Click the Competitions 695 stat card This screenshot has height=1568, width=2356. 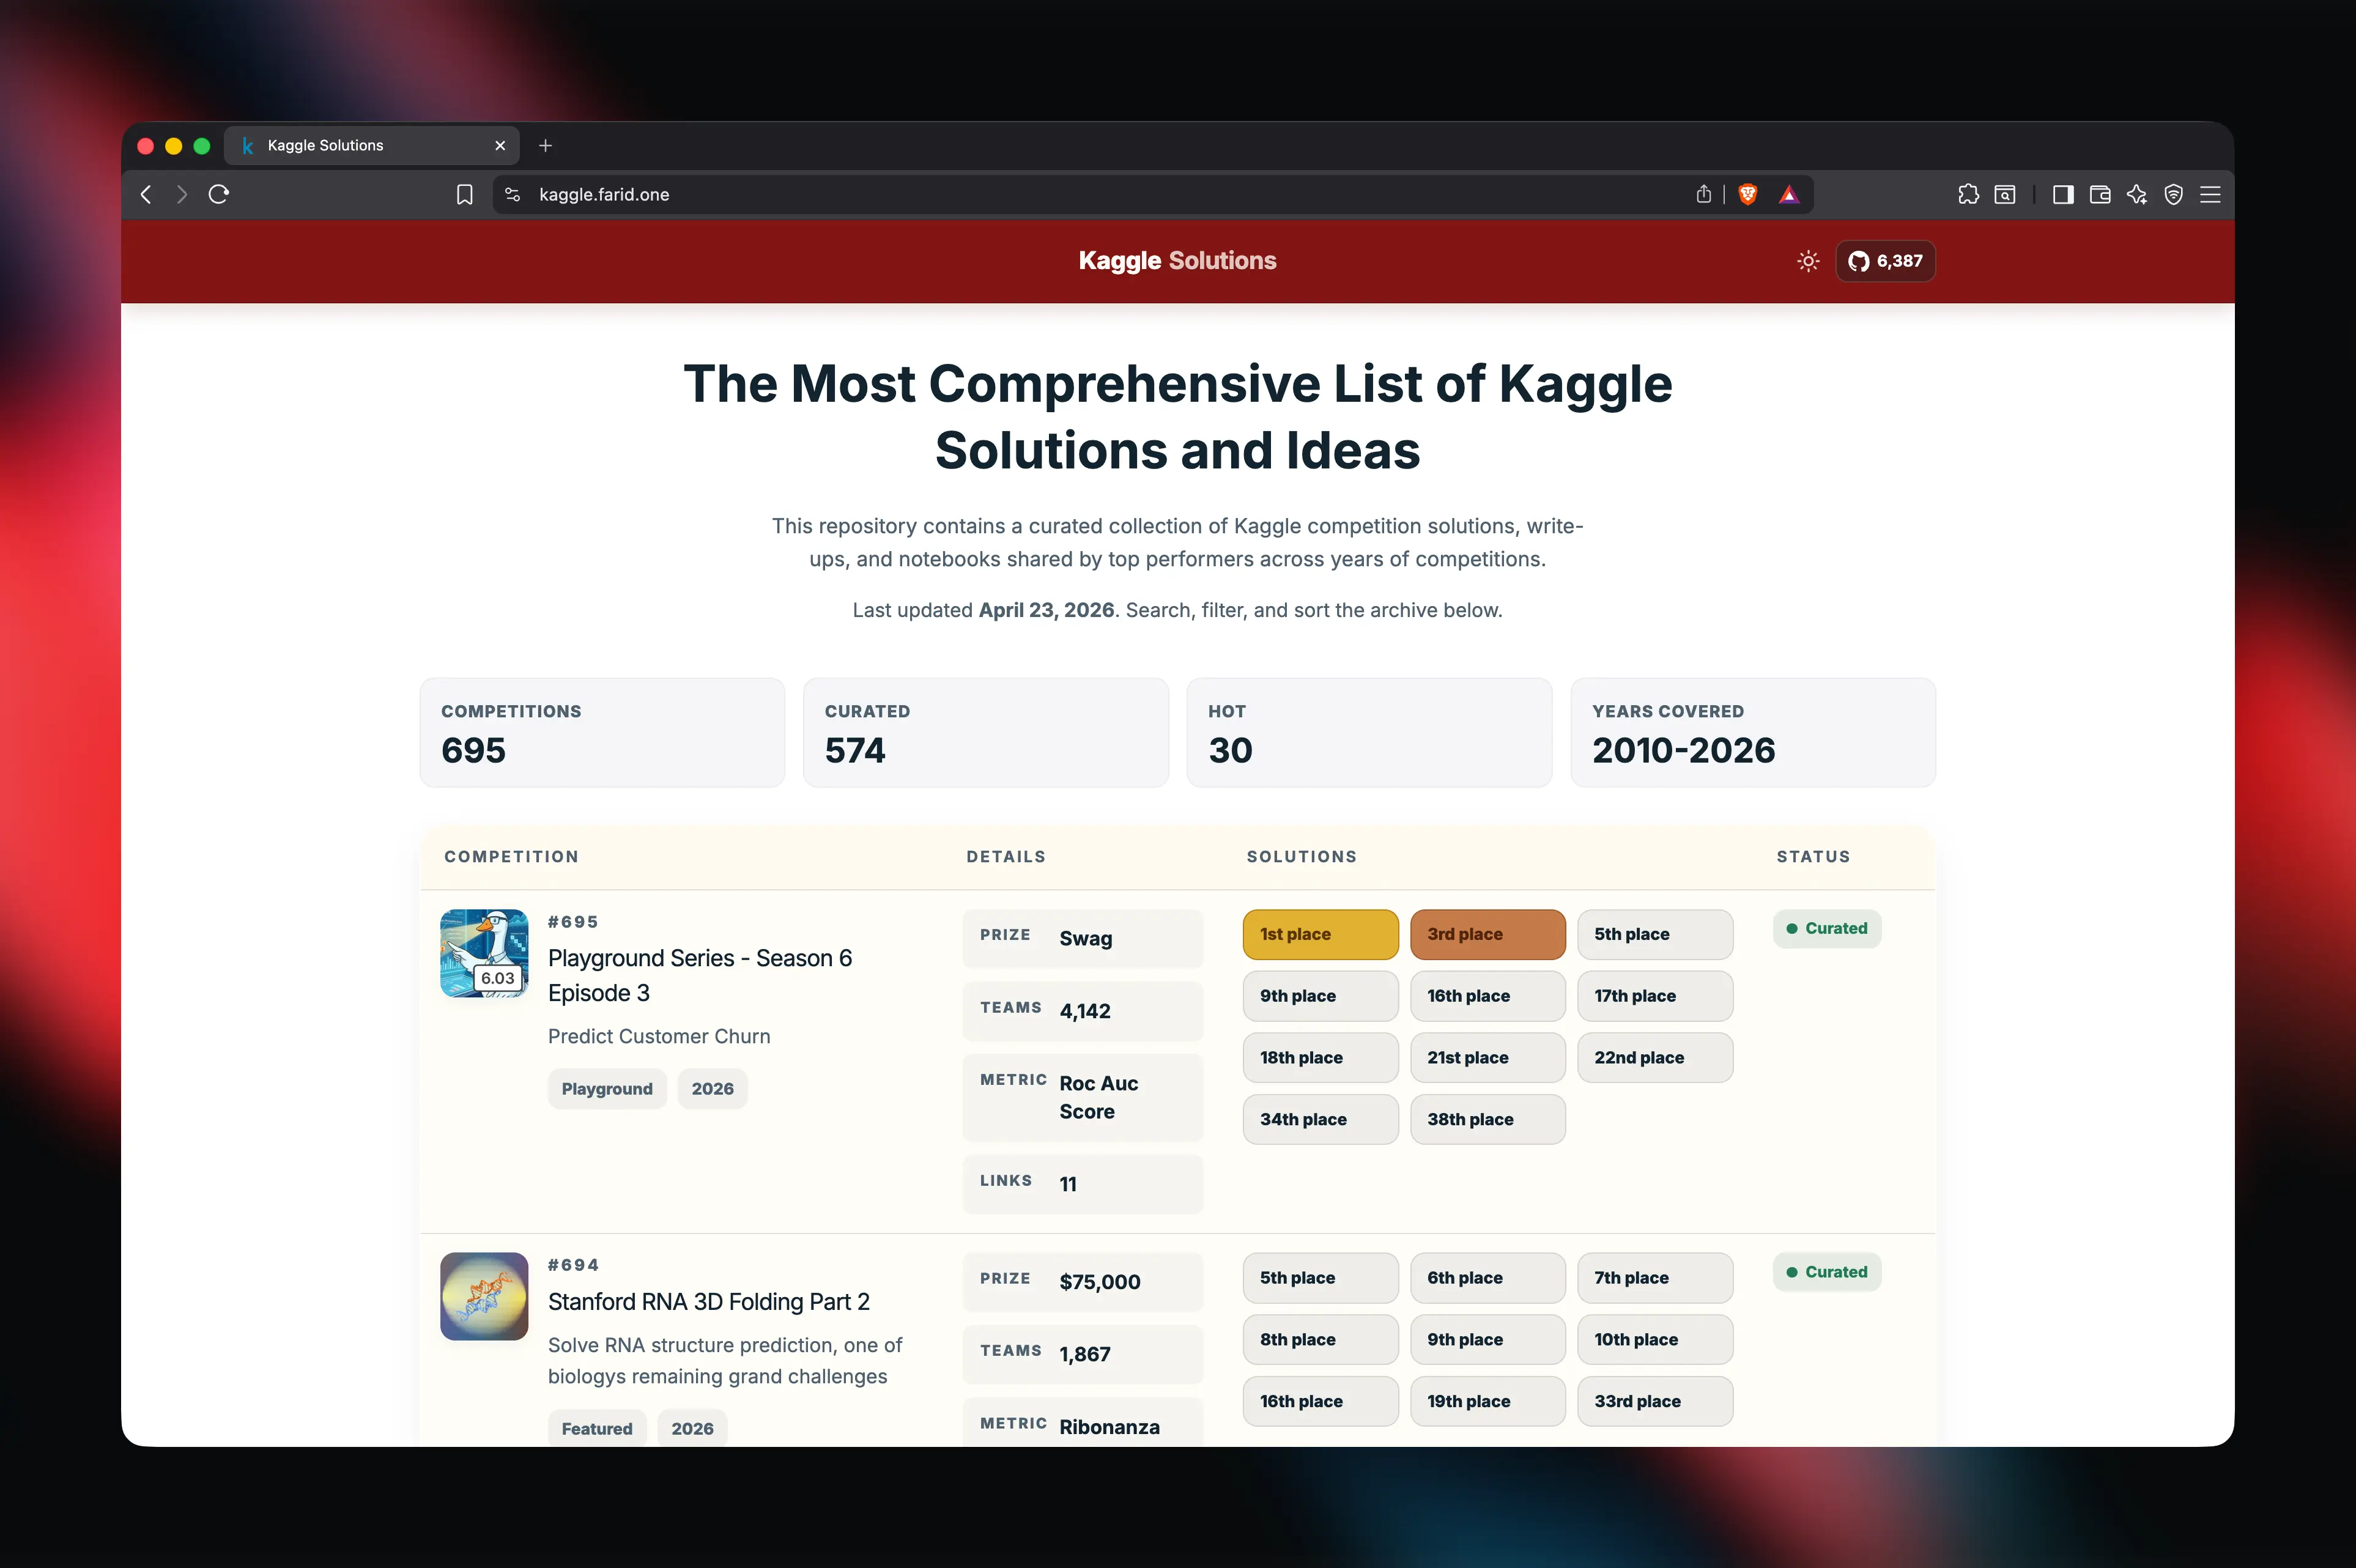click(x=602, y=732)
